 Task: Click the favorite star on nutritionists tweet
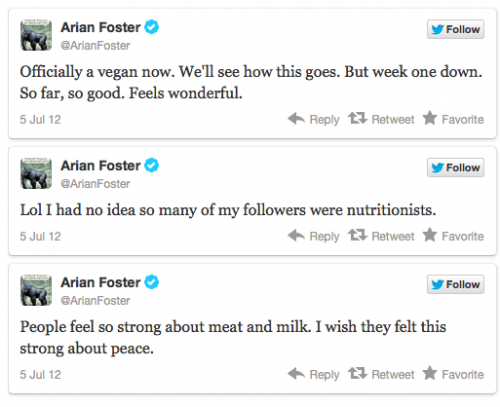(430, 235)
